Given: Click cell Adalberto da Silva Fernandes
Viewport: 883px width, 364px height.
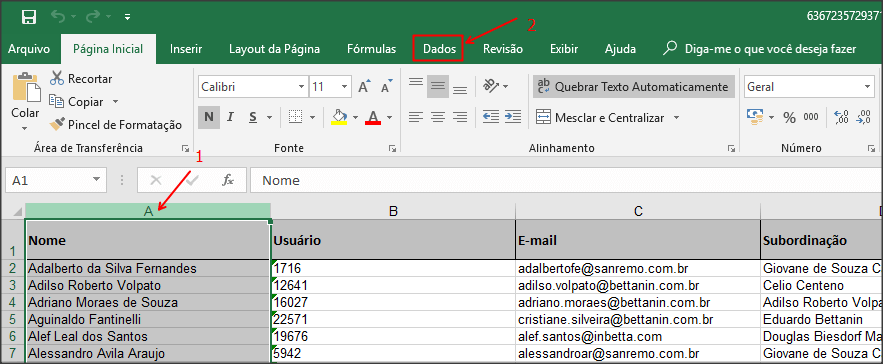Looking at the screenshot, I should point(148,268).
